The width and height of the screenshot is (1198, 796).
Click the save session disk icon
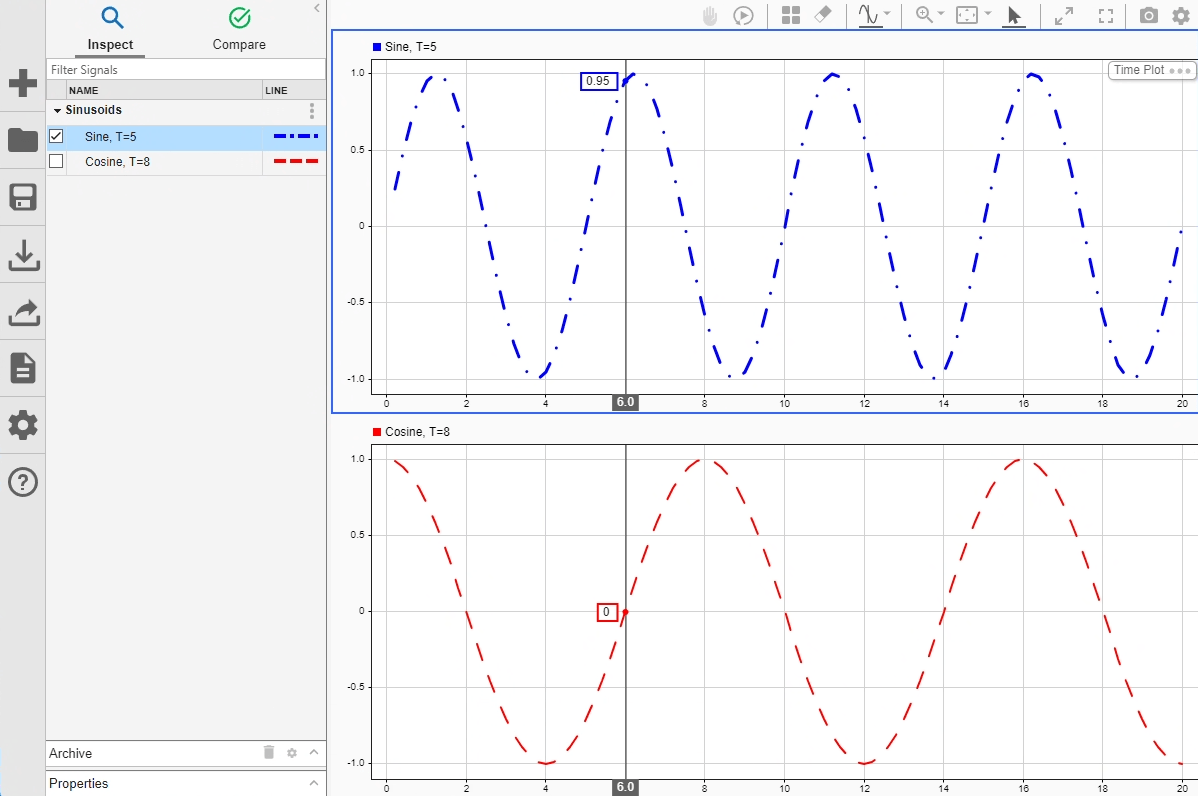point(23,198)
